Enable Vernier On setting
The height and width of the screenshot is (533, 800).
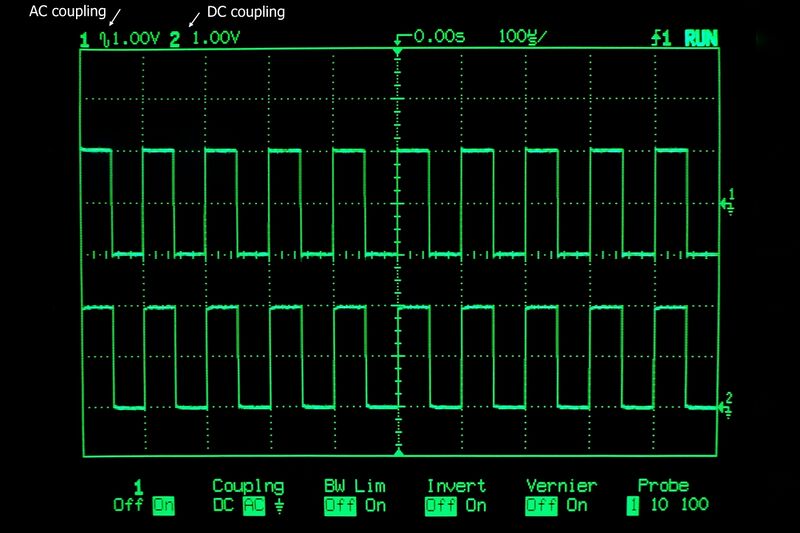pyautogui.click(x=577, y=505)
